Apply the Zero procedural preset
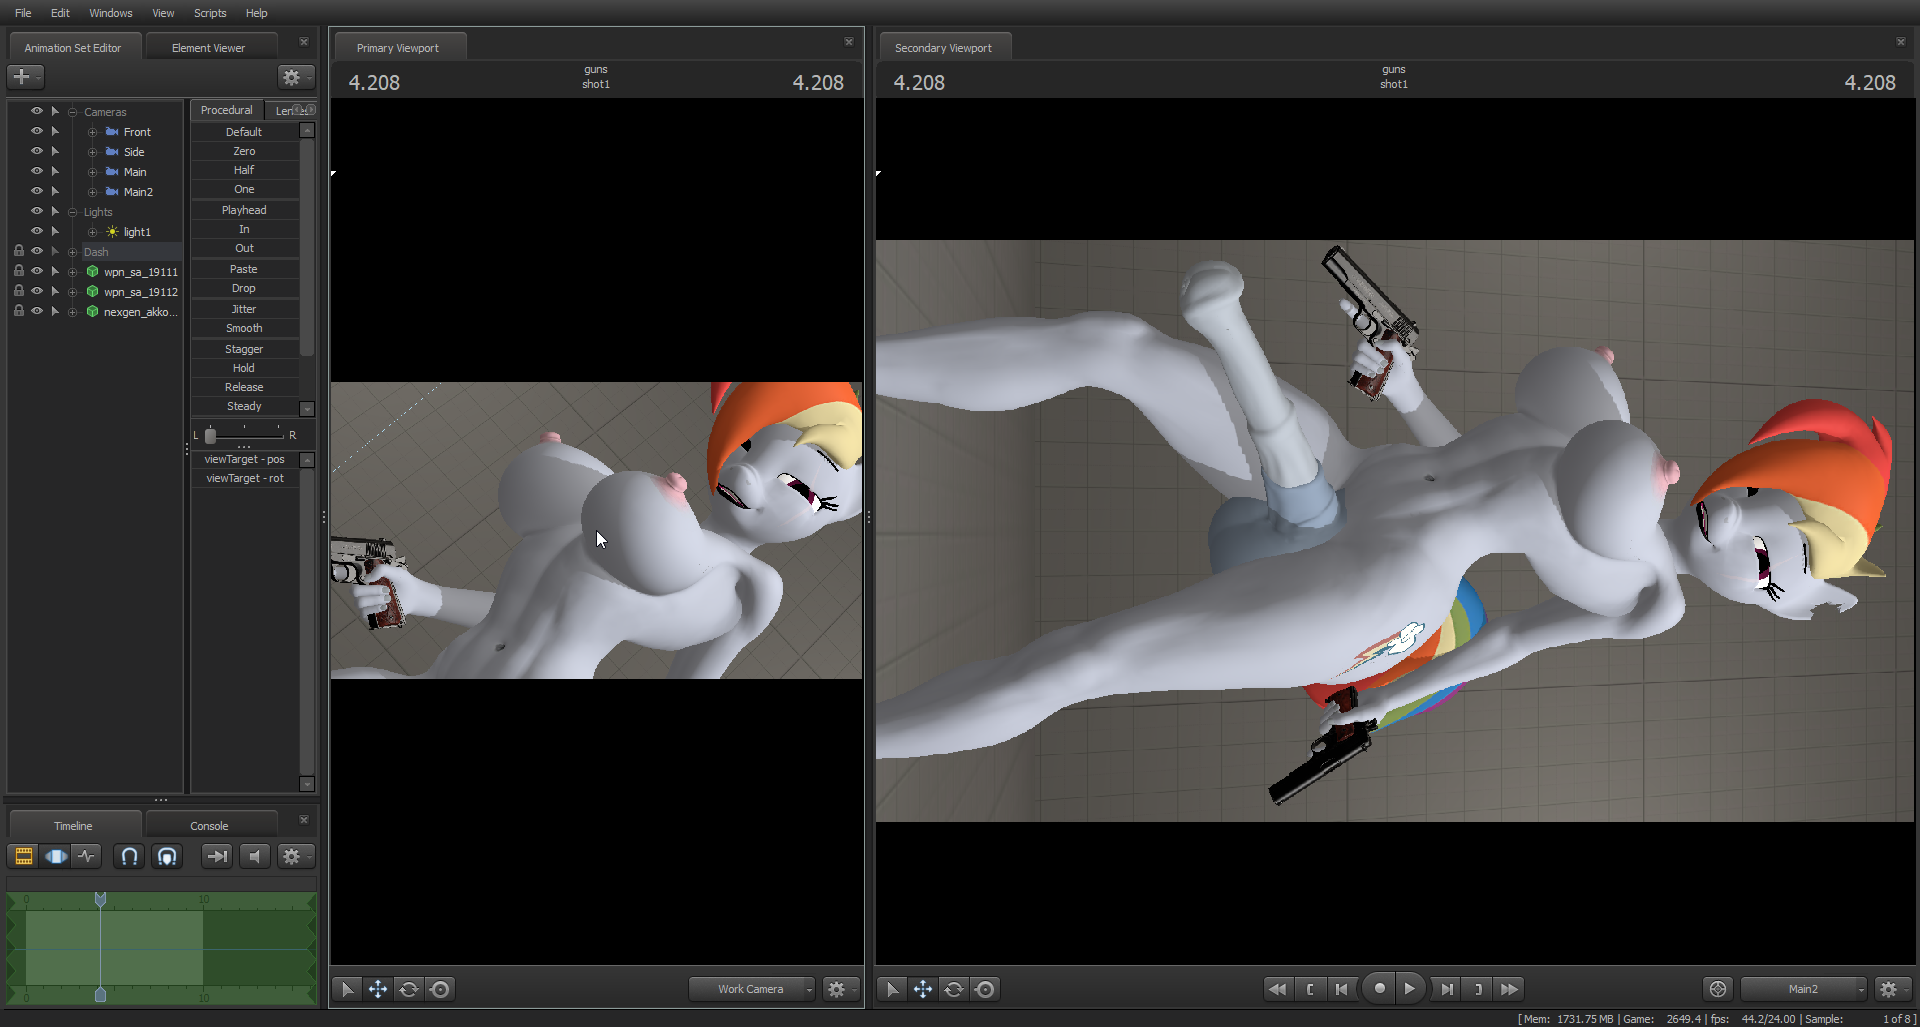Viewport: 1920px width, 1027px height. click(244, 151)
